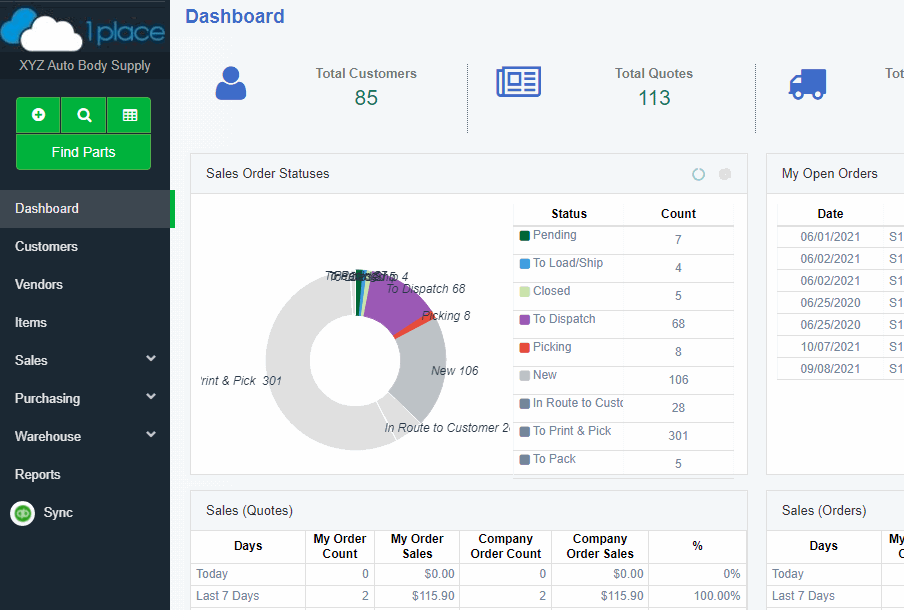Click the magnifier search button
The height and width of the screenshot is (610, 904).
[84, 115]
